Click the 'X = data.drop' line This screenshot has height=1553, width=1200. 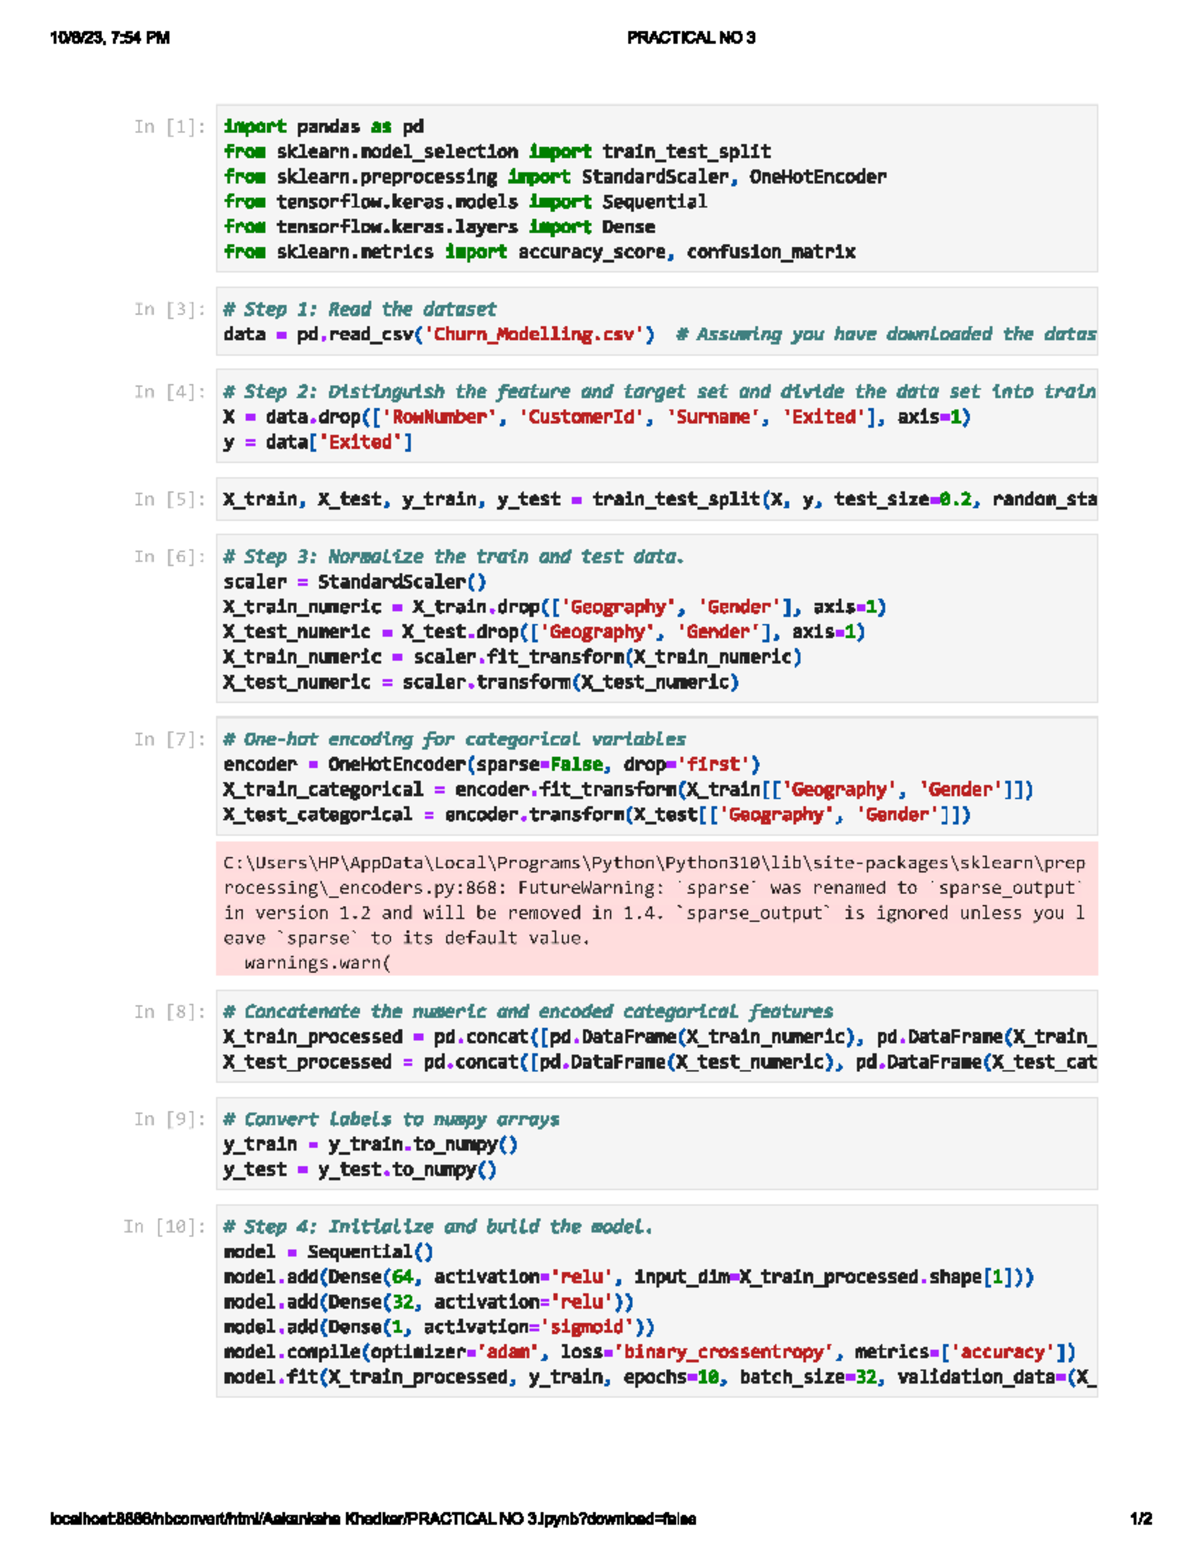pyautogui.click(x=597, y=417)
